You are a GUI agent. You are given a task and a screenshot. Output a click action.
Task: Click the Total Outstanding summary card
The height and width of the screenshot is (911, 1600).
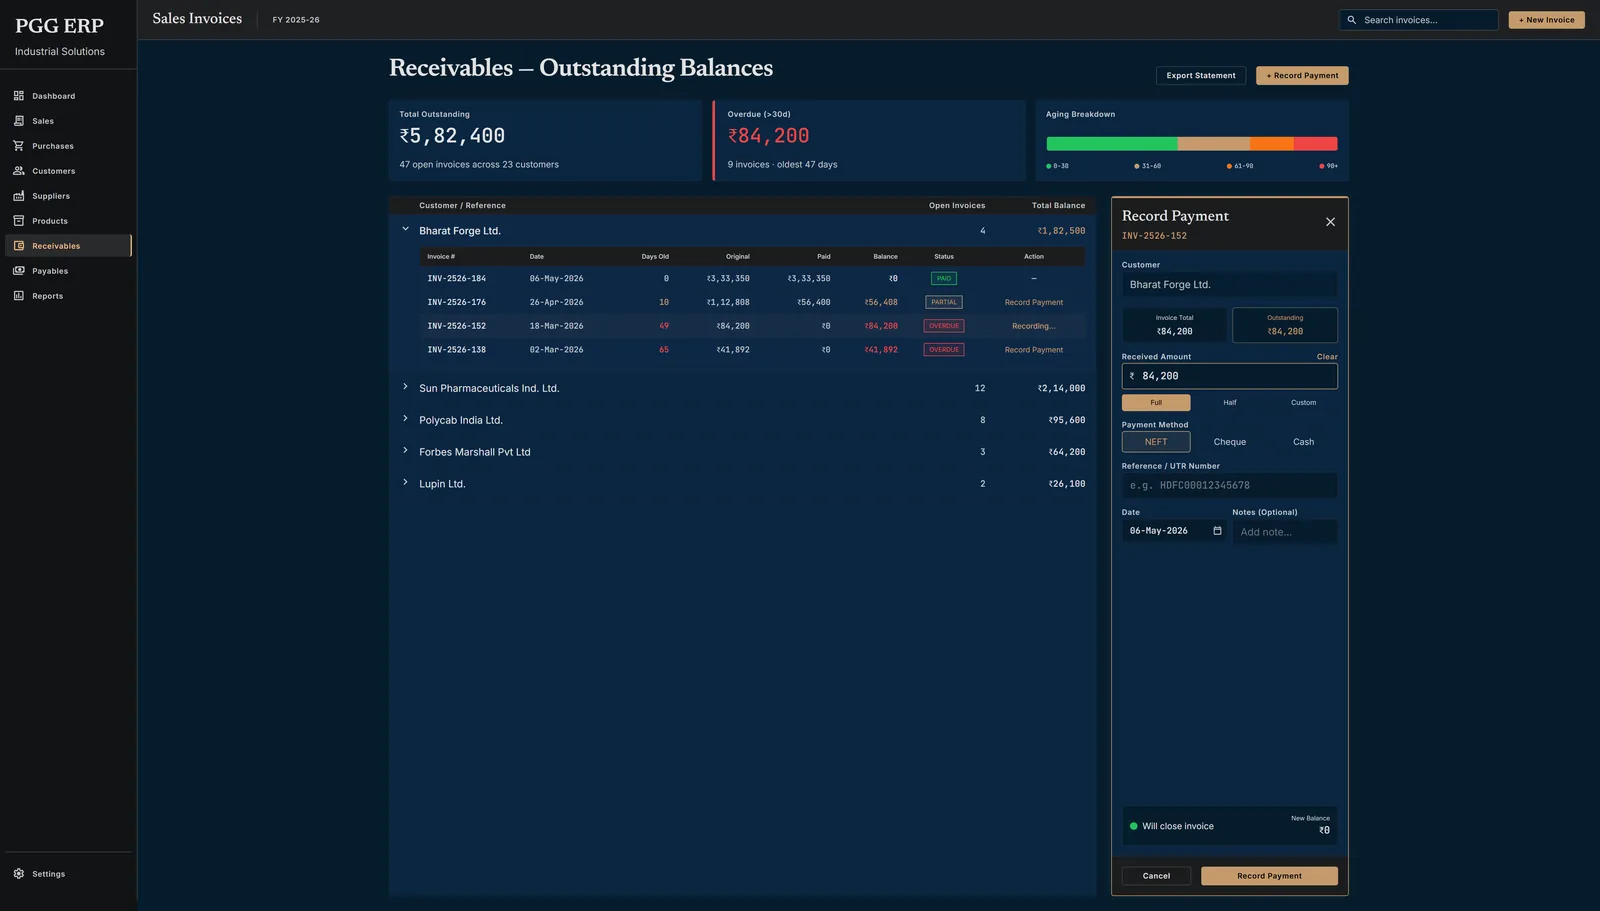pos(545,140)
